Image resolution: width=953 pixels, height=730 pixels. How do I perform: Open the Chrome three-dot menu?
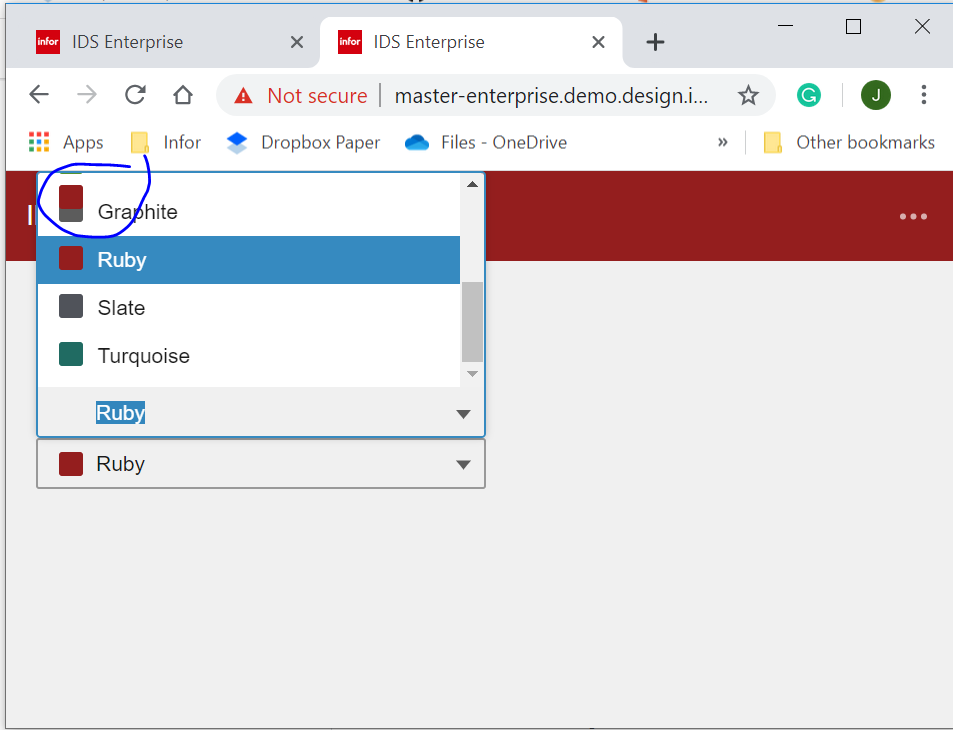point(923,95)
